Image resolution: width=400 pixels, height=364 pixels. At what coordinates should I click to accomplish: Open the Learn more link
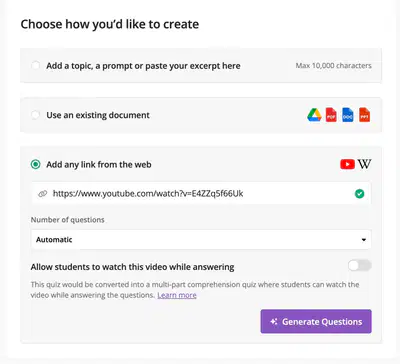(x=177, y=295)
